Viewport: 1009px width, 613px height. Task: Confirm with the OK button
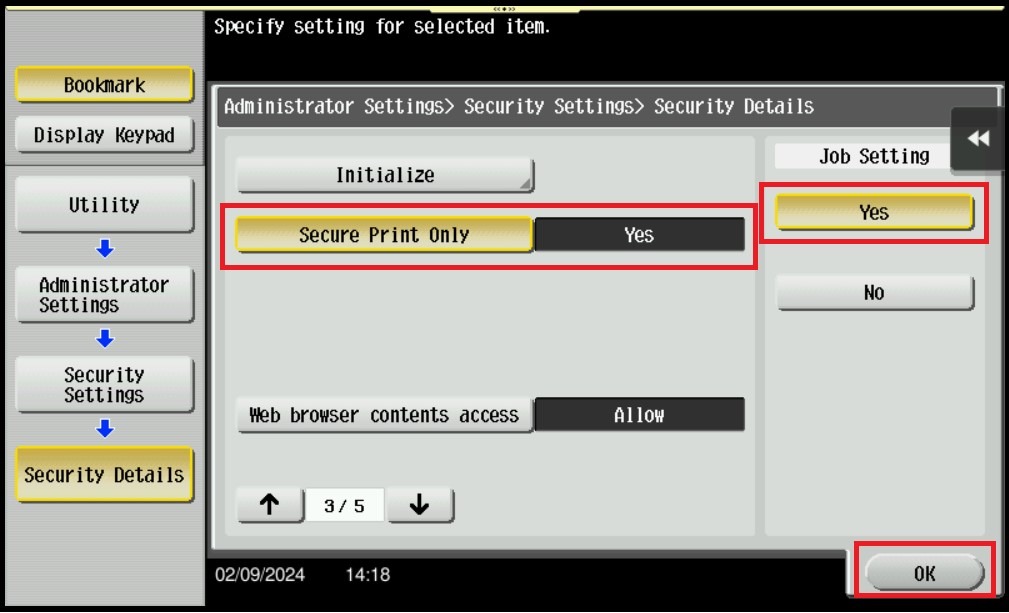[925, 573]
